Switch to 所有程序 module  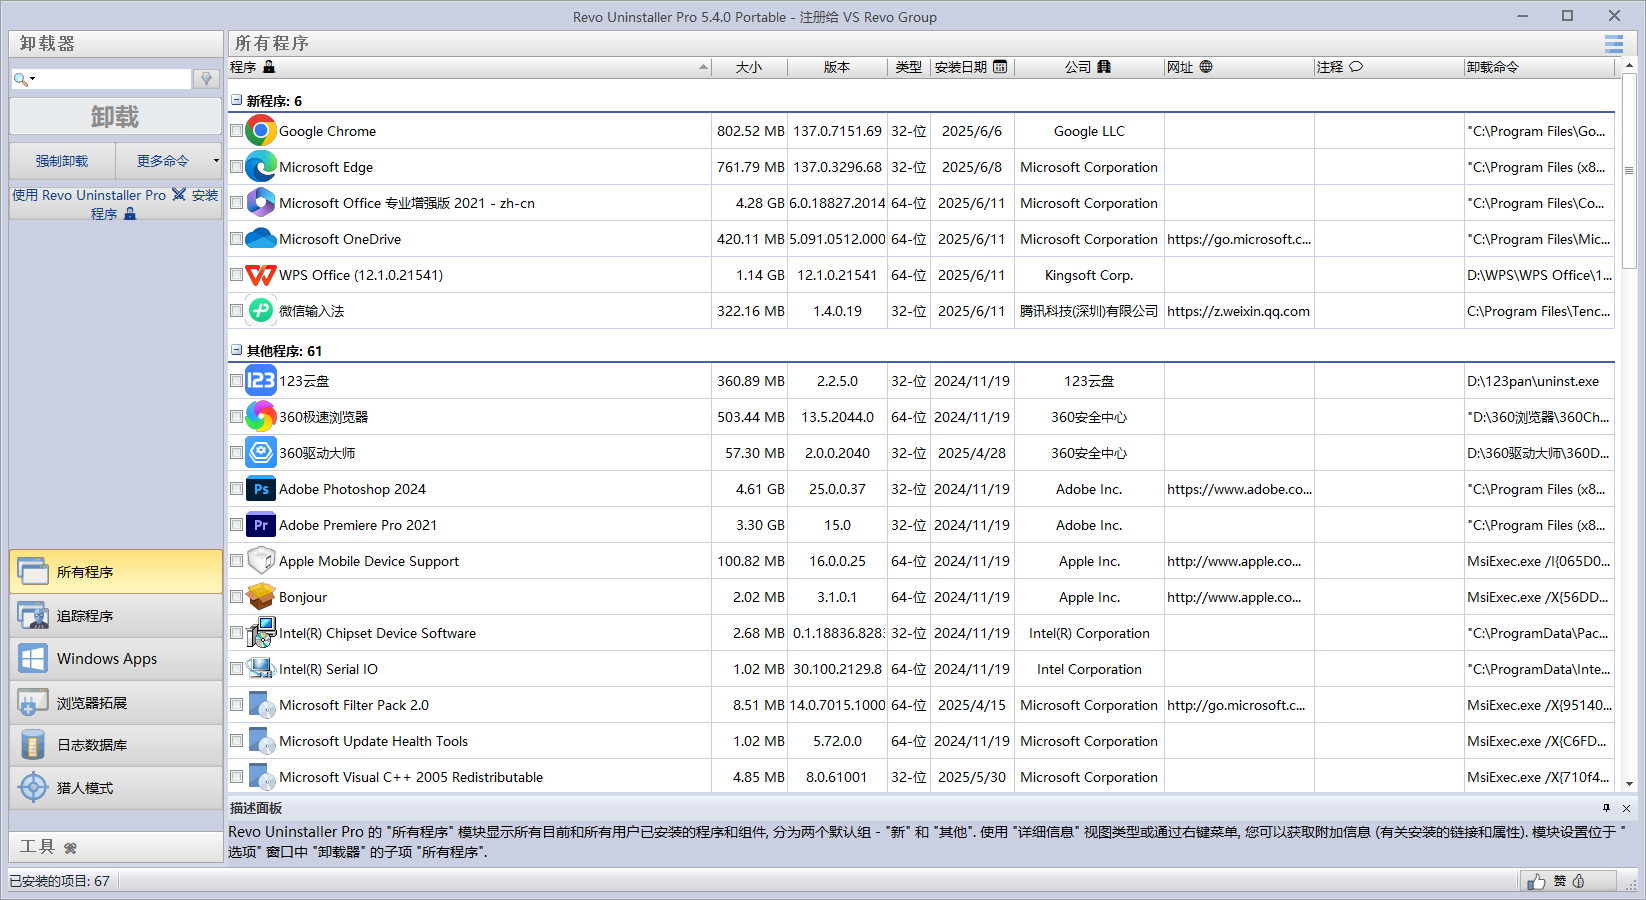click(x=116, y=572)
